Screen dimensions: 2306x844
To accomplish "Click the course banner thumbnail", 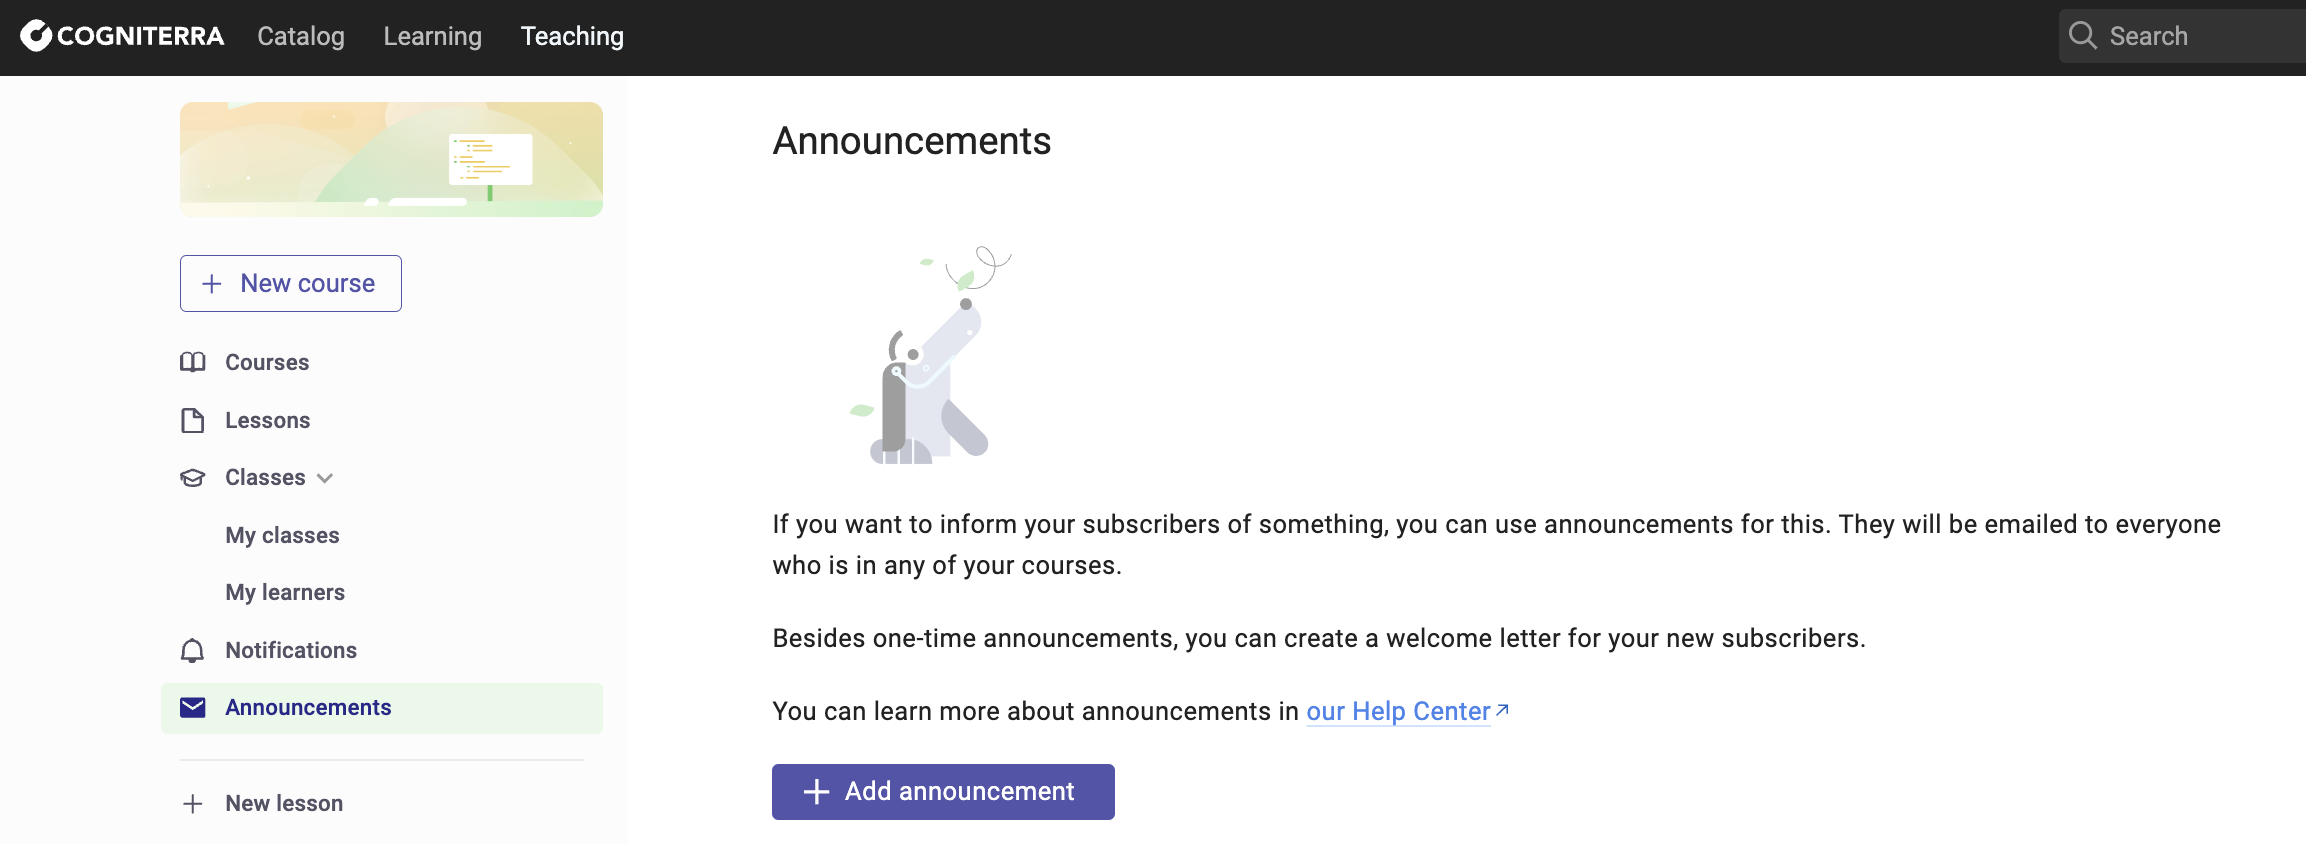I will click(x=391, y=159).
